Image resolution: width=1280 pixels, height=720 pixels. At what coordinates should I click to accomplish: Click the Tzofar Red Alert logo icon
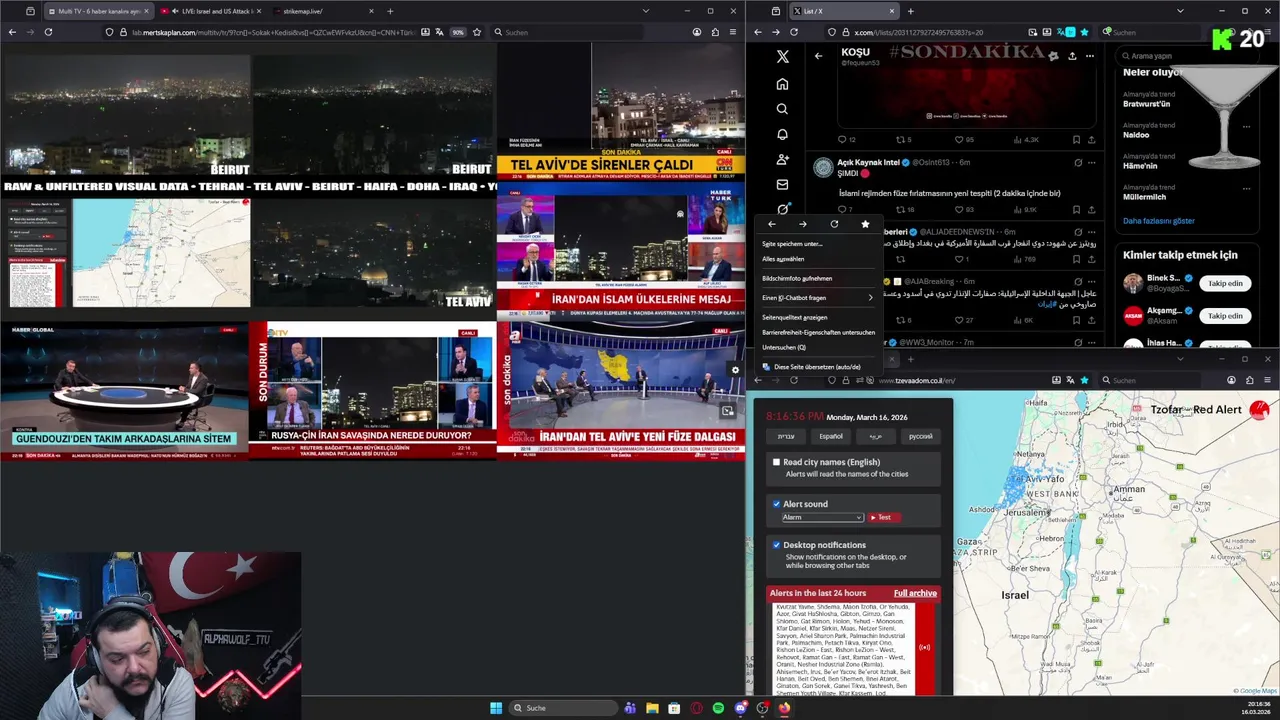point(1259,409)
